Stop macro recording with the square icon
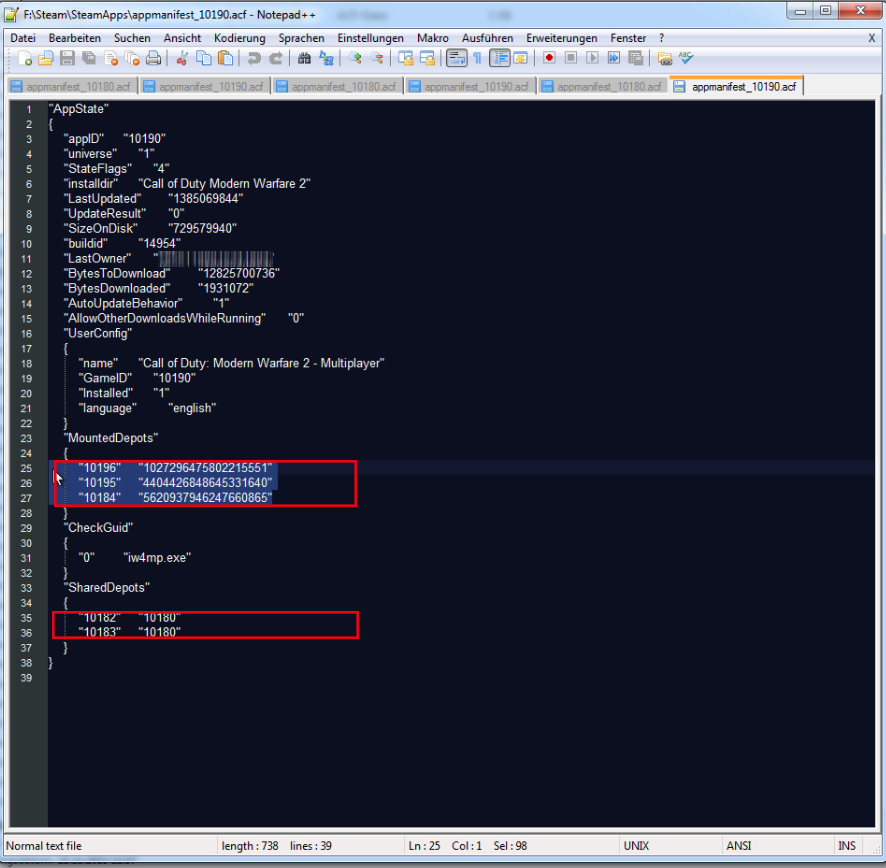Image resolution: width=886 pixels, height=868 pixels. point(571,58)
